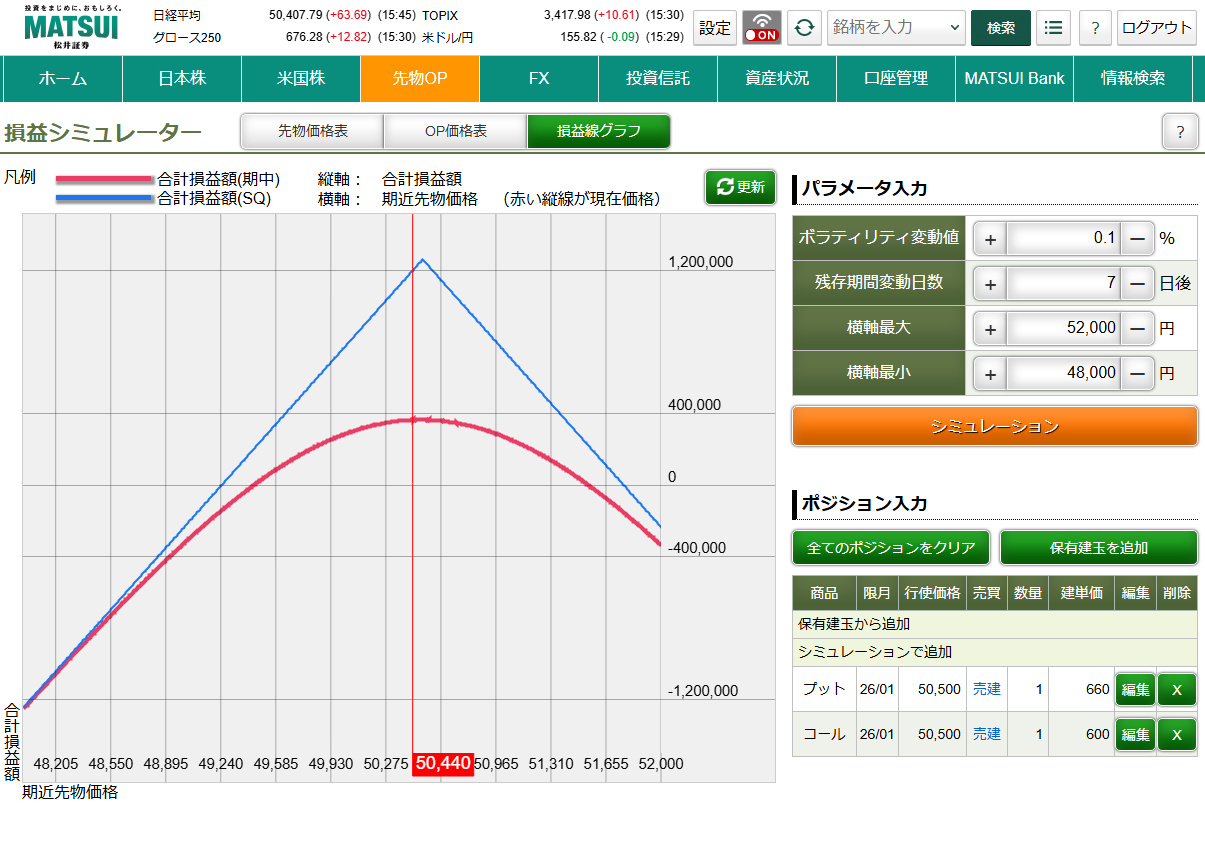
Task: Switch to the OP価格表 tab
Action: click(455, 131)
